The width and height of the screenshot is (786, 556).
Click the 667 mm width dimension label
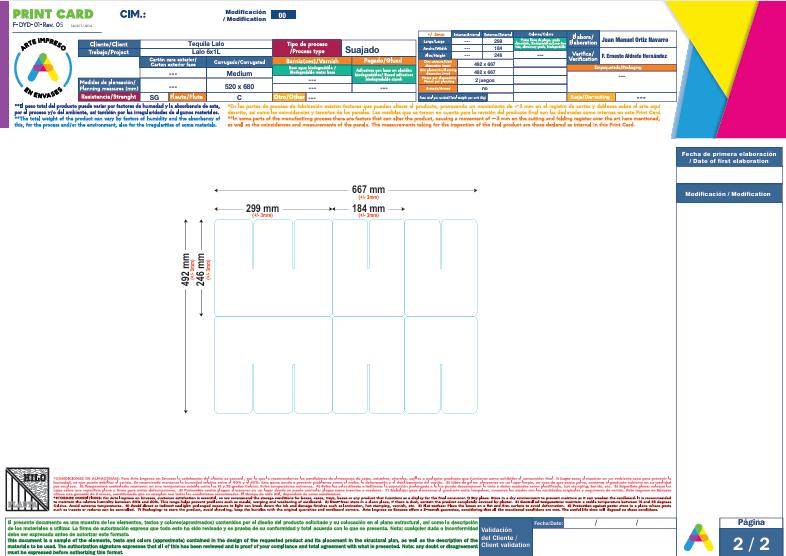pos(368,190)
